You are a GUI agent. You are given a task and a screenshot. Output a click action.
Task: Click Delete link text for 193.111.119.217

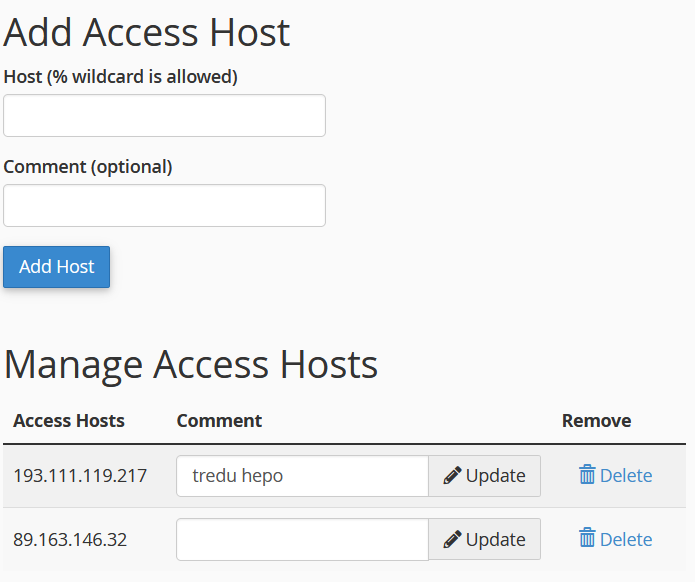point(626,476)
